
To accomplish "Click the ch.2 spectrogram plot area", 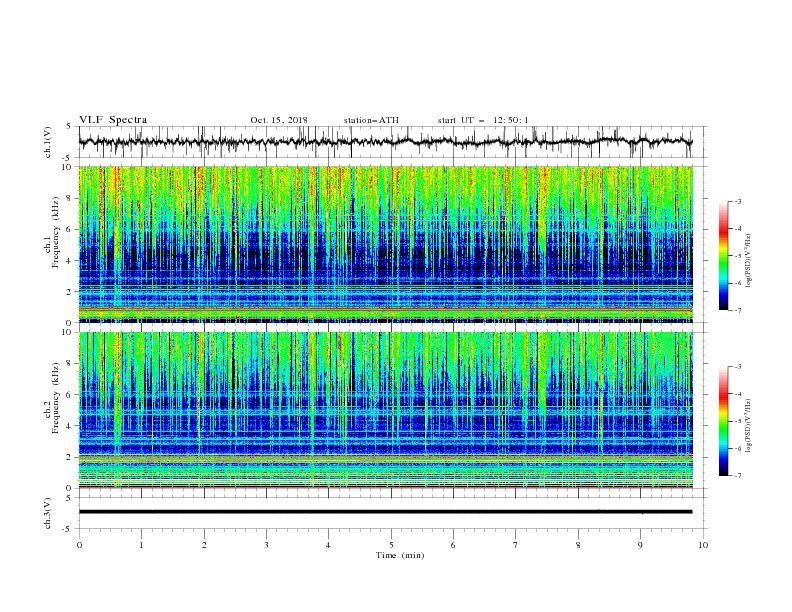I will [385, 410].
